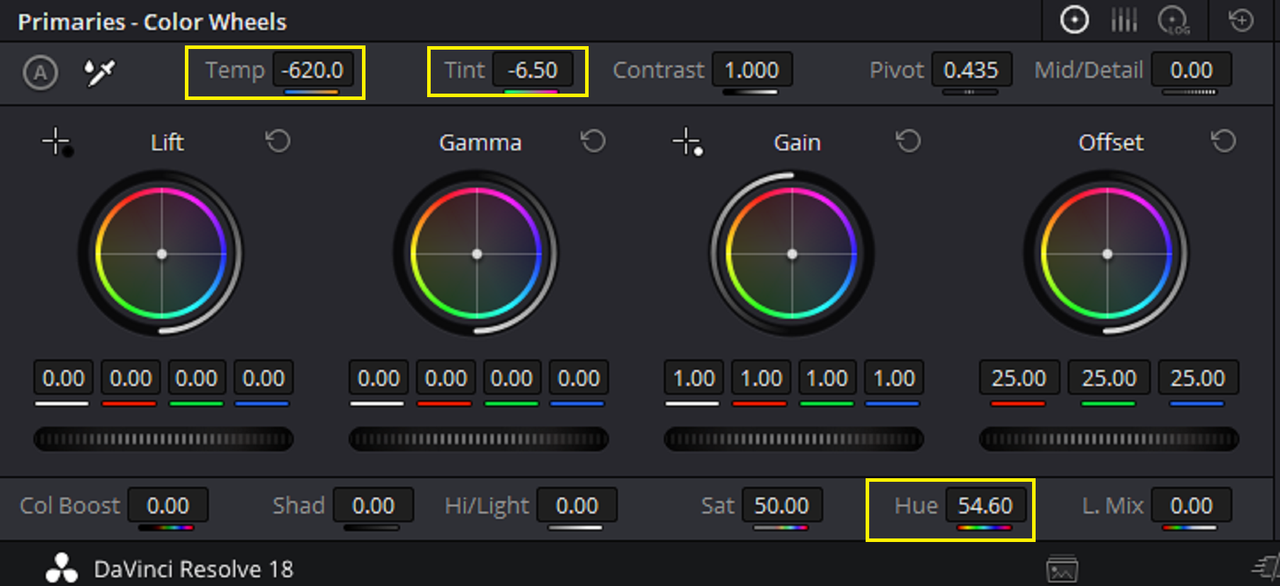The height and width of the screenshot is (586, 1280).
Task: Click the Hi/Light value field
Action: [577, 506]
